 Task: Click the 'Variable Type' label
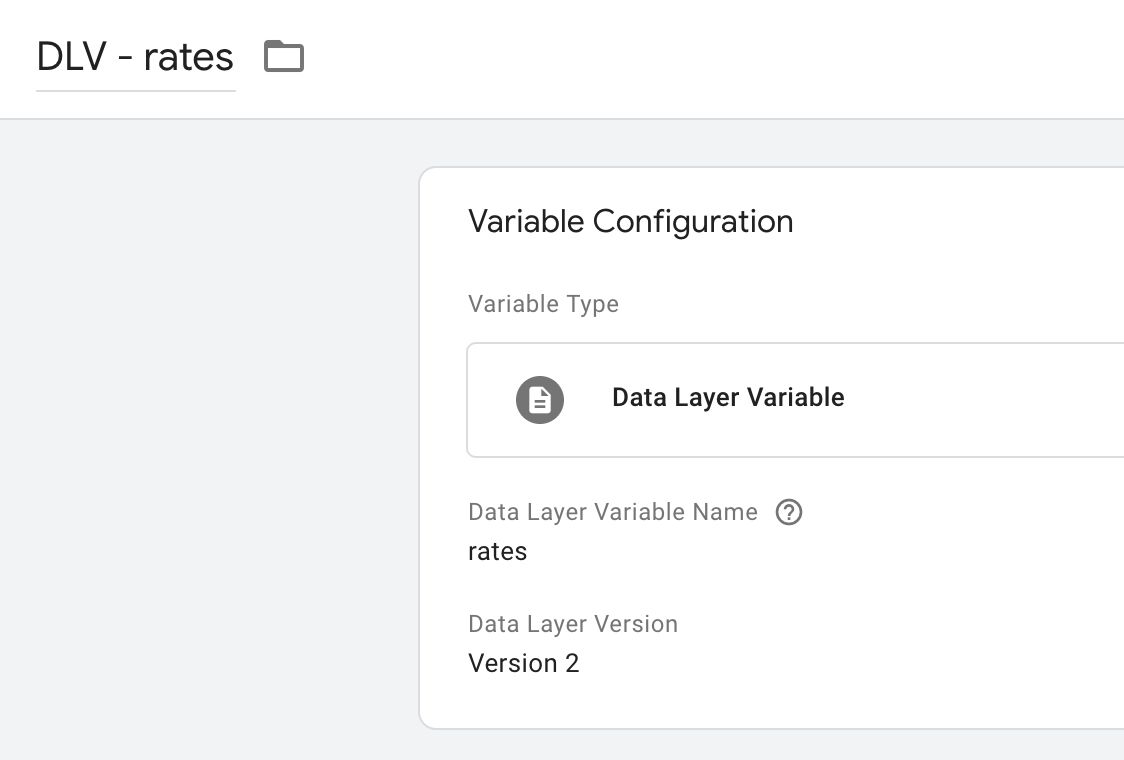click(543, 304)
